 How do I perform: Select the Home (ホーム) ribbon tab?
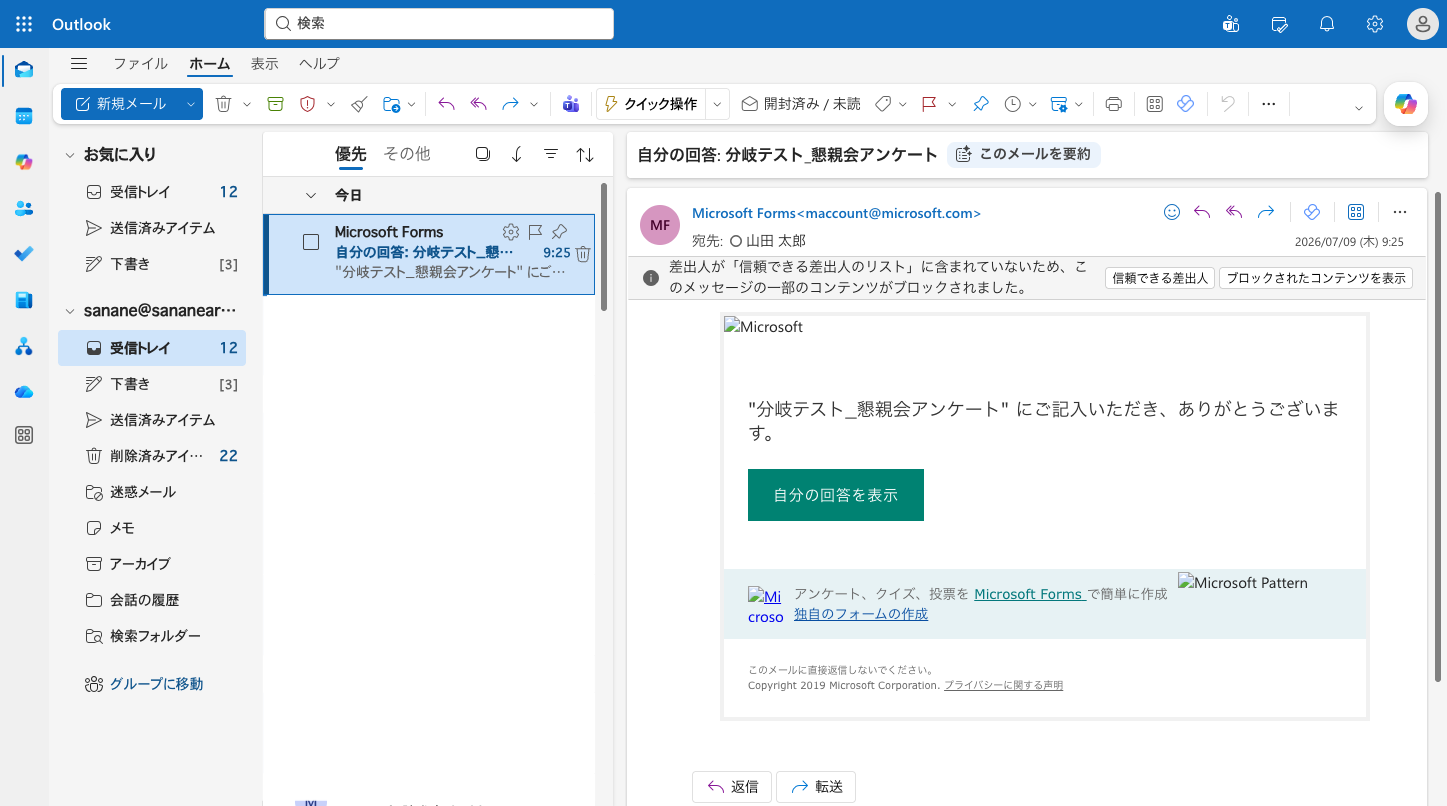[210, 64]
